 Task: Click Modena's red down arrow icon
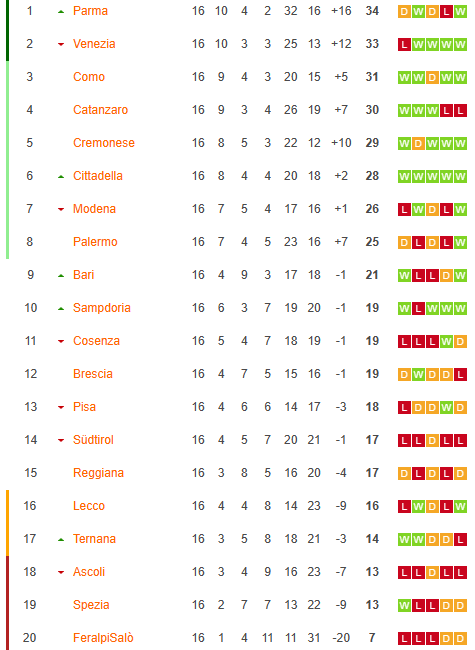[61, 209]
